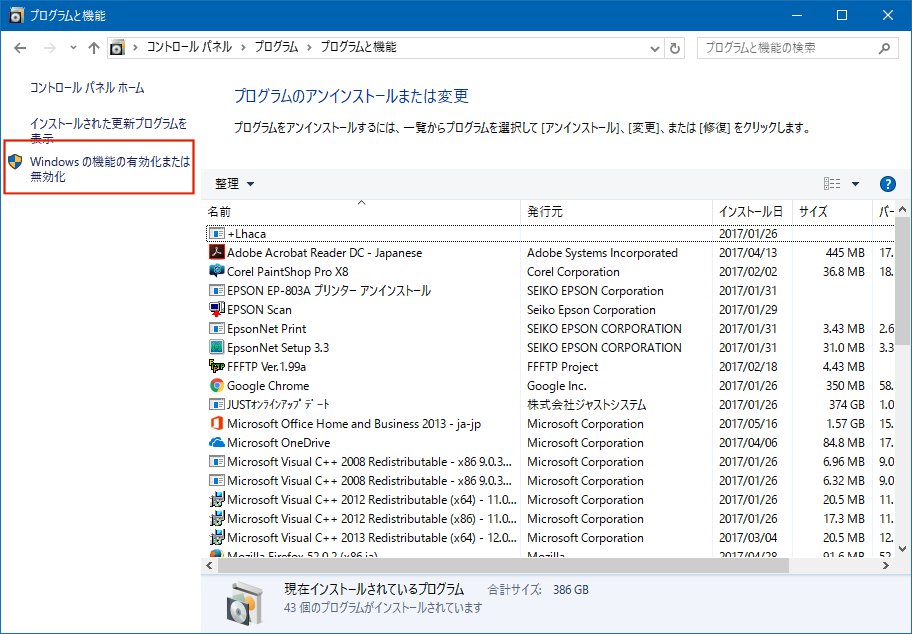Sort by the 発行元 column header
The height and width of the screenshot is (634, 912).
(x=617, y=212)
